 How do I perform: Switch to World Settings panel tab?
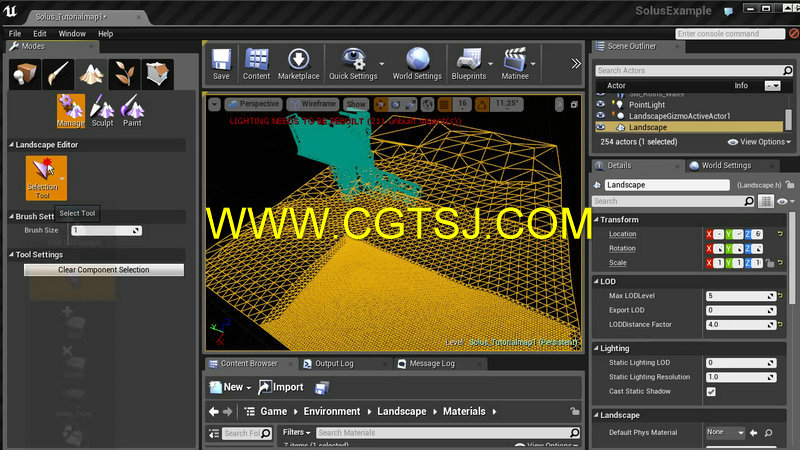727,166
